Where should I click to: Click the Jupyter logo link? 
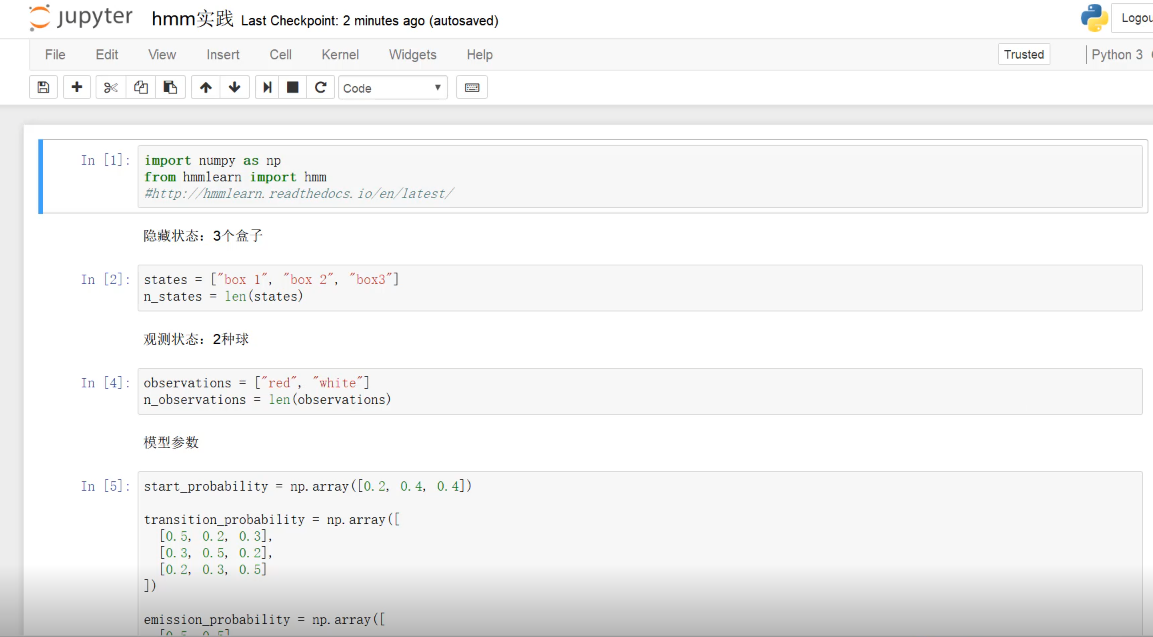tap(81, 18)
